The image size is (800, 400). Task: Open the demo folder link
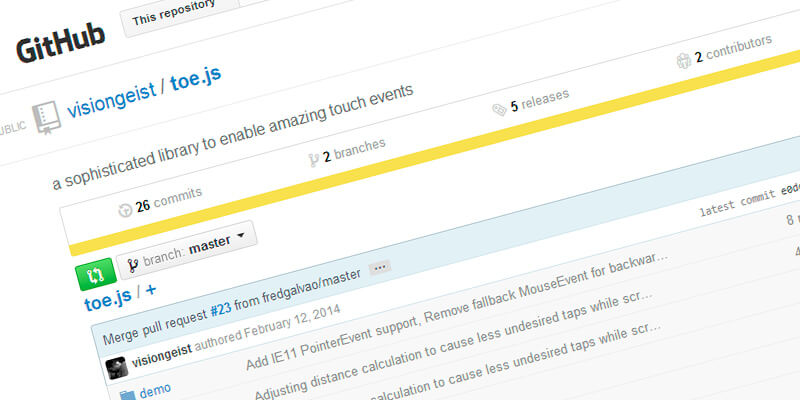153,389
